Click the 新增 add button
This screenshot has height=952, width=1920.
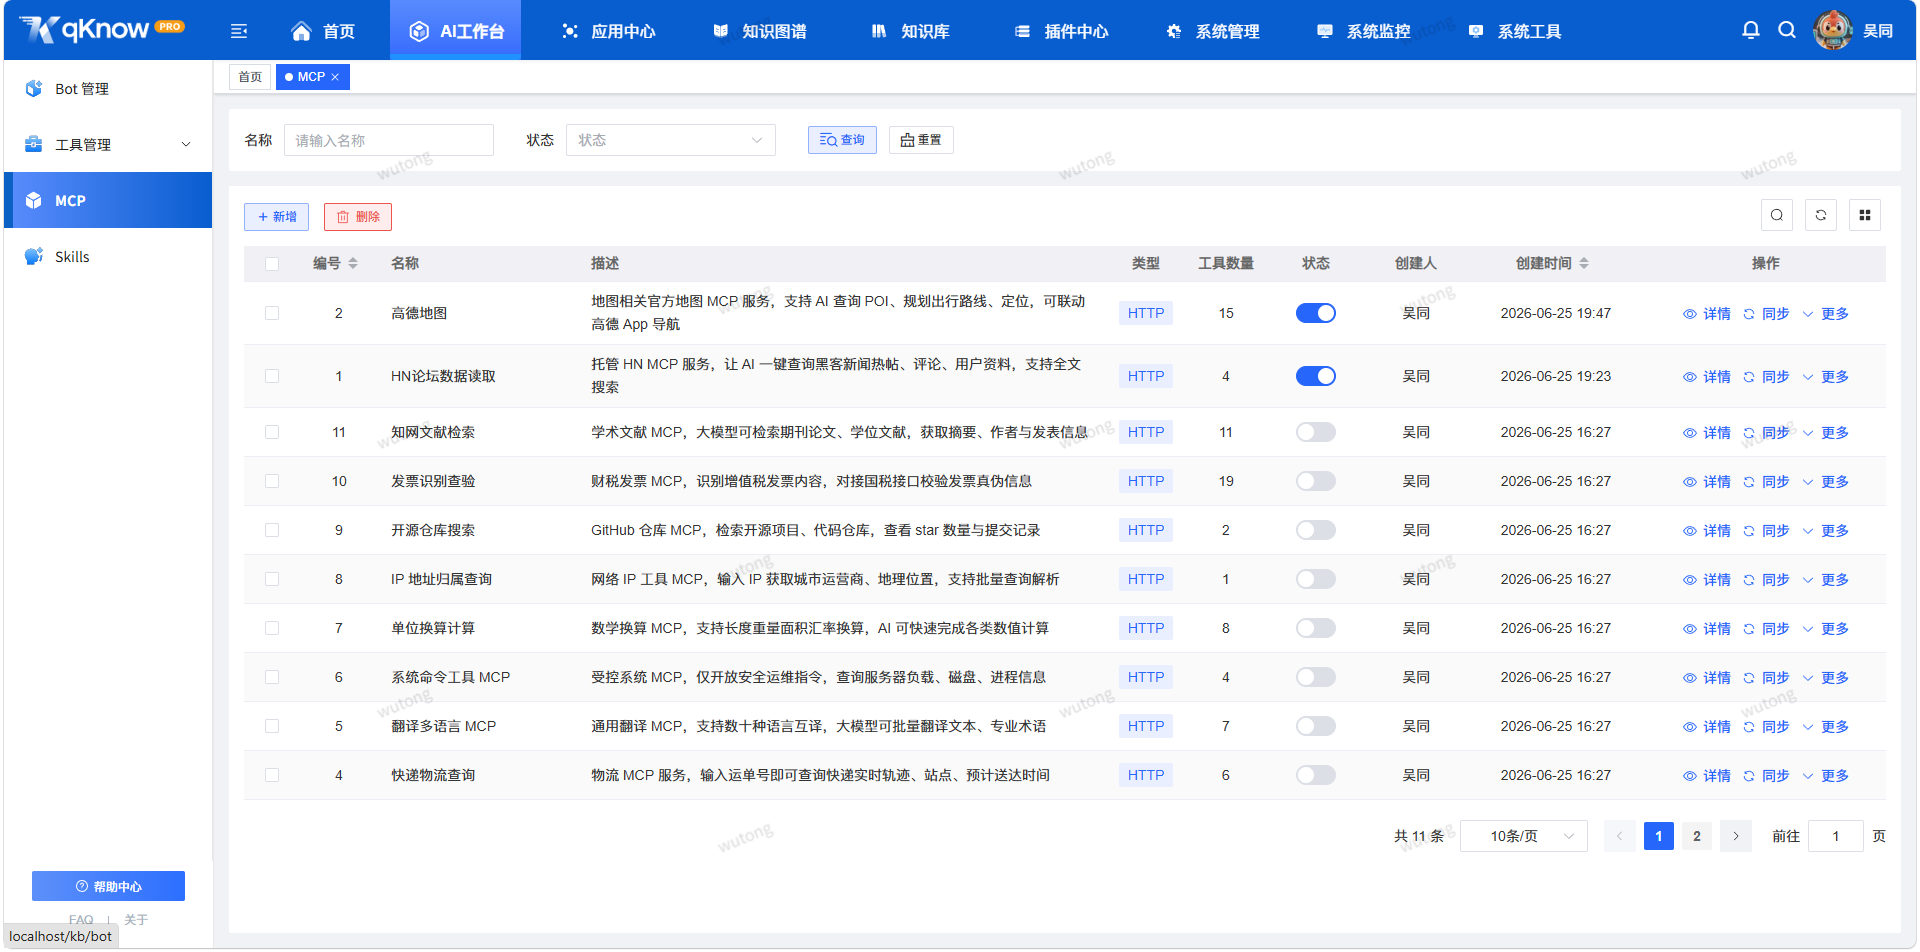tap(277, 217)
